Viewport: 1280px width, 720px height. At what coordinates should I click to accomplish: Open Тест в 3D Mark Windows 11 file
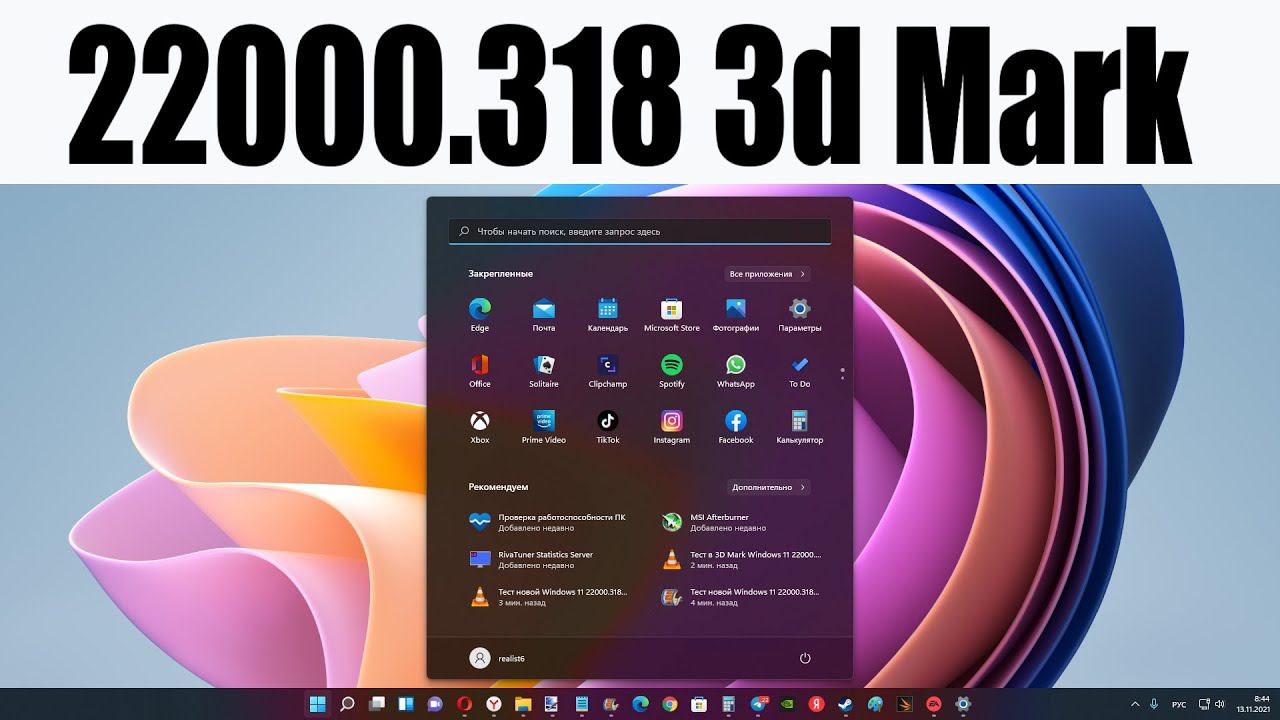click(742, 559)
